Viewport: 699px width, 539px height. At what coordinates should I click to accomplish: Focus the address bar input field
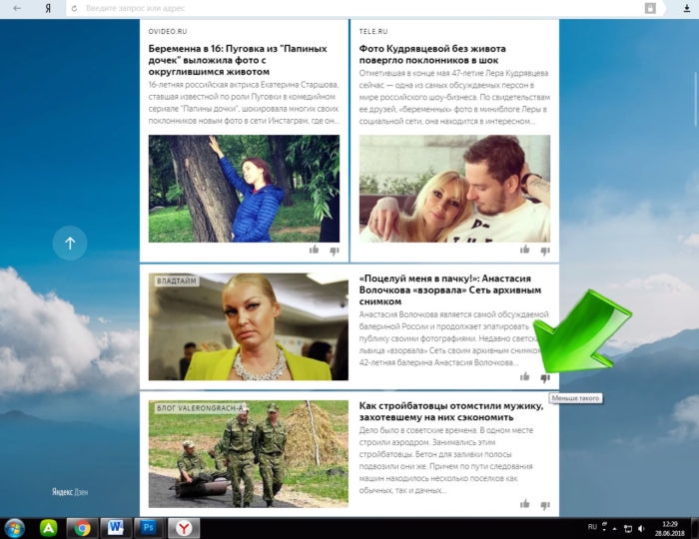pyautogui.click(x=357, y=8)
